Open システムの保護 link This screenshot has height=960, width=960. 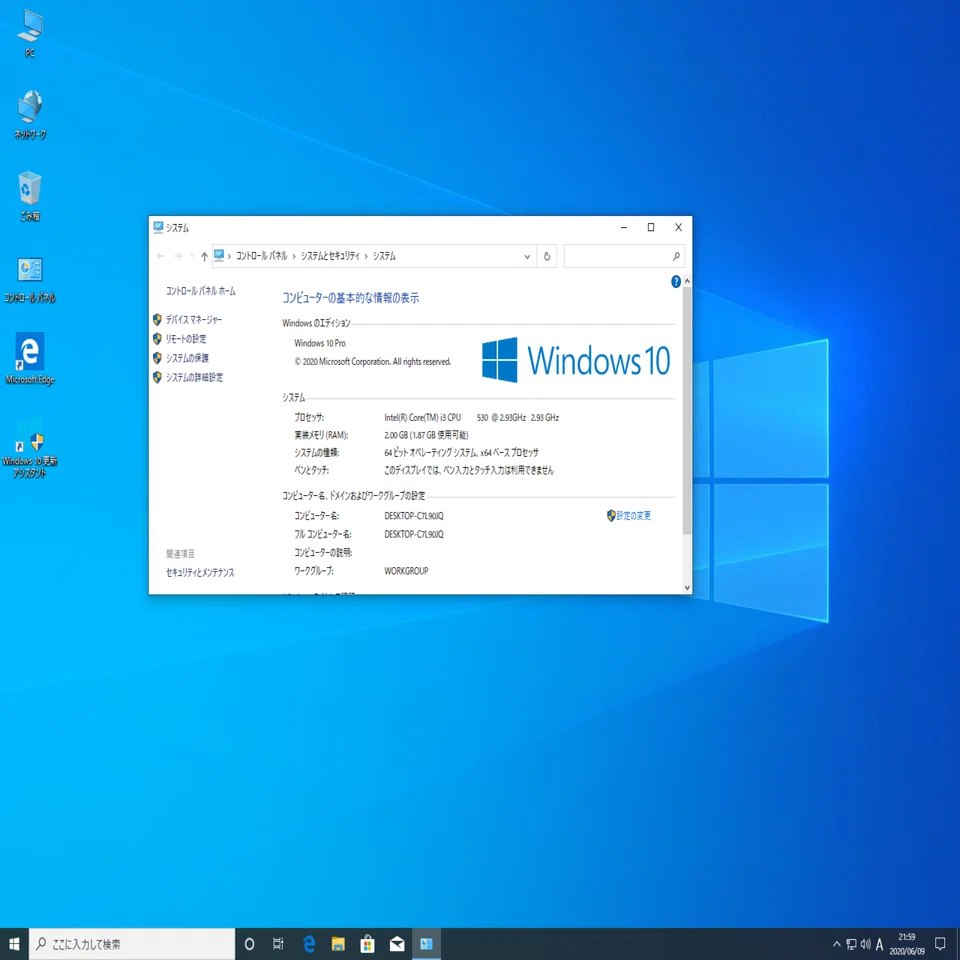point(187,358)
